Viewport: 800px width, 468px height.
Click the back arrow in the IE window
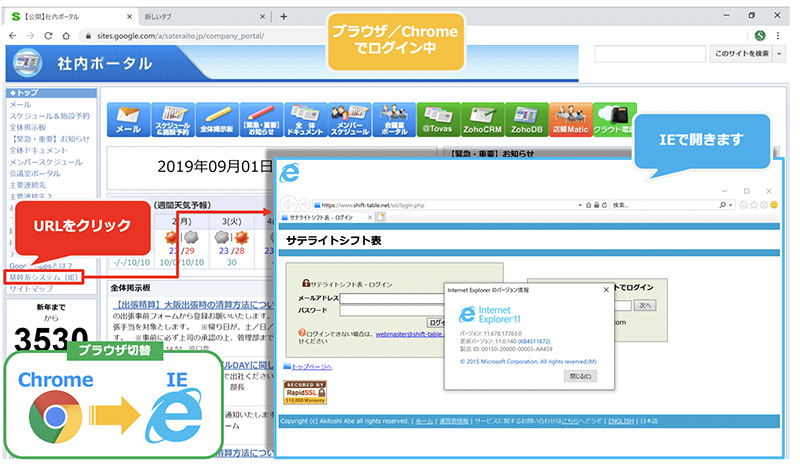[x=289, y=204]
